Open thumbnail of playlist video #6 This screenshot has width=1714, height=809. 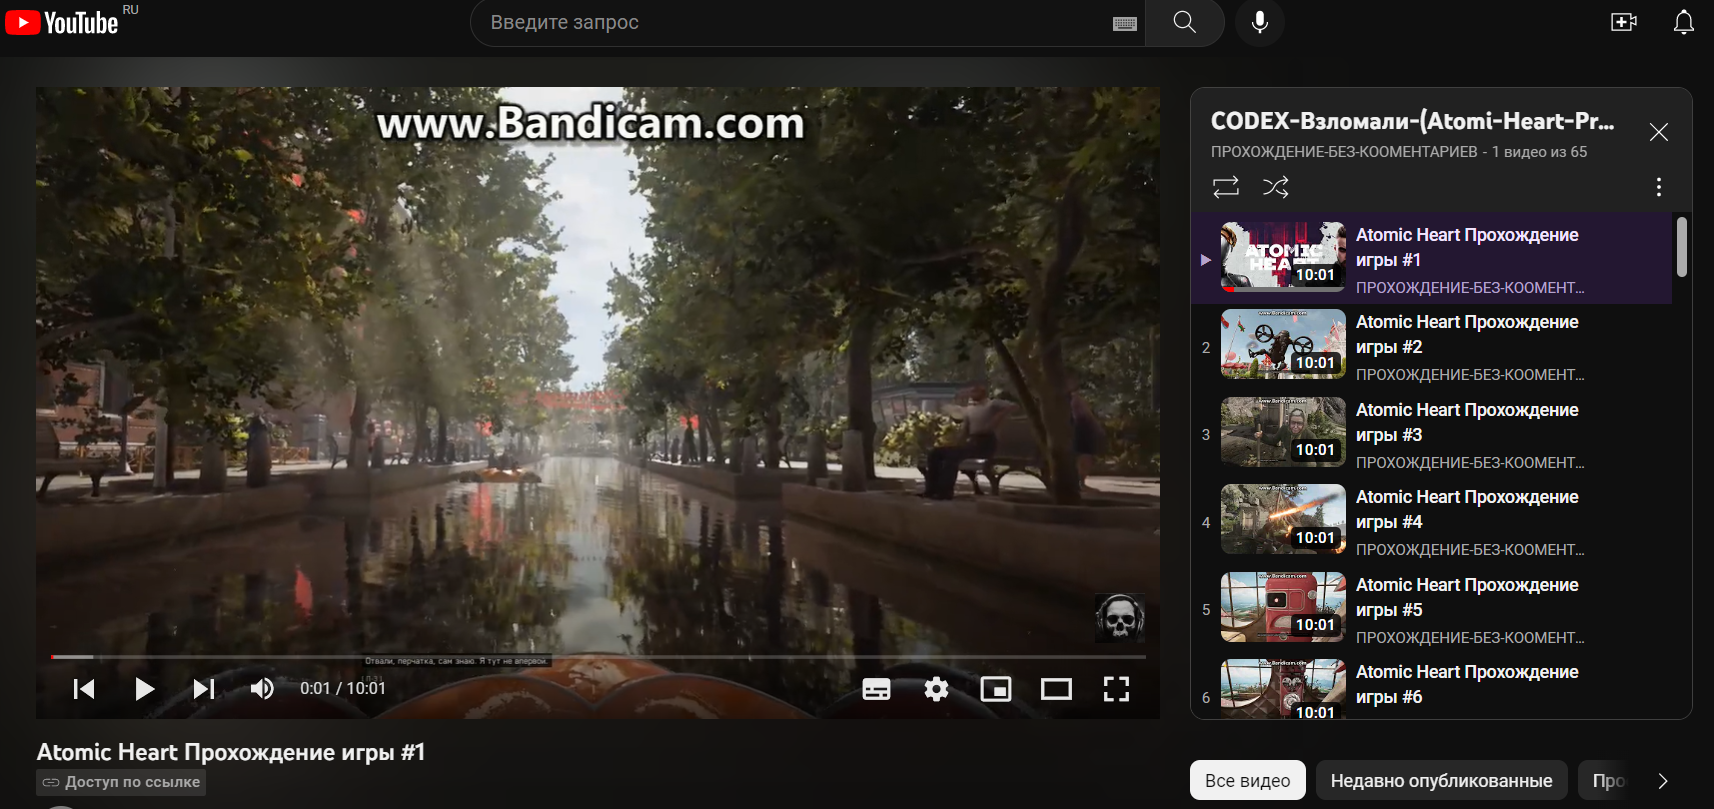[x=1283, y=689]
